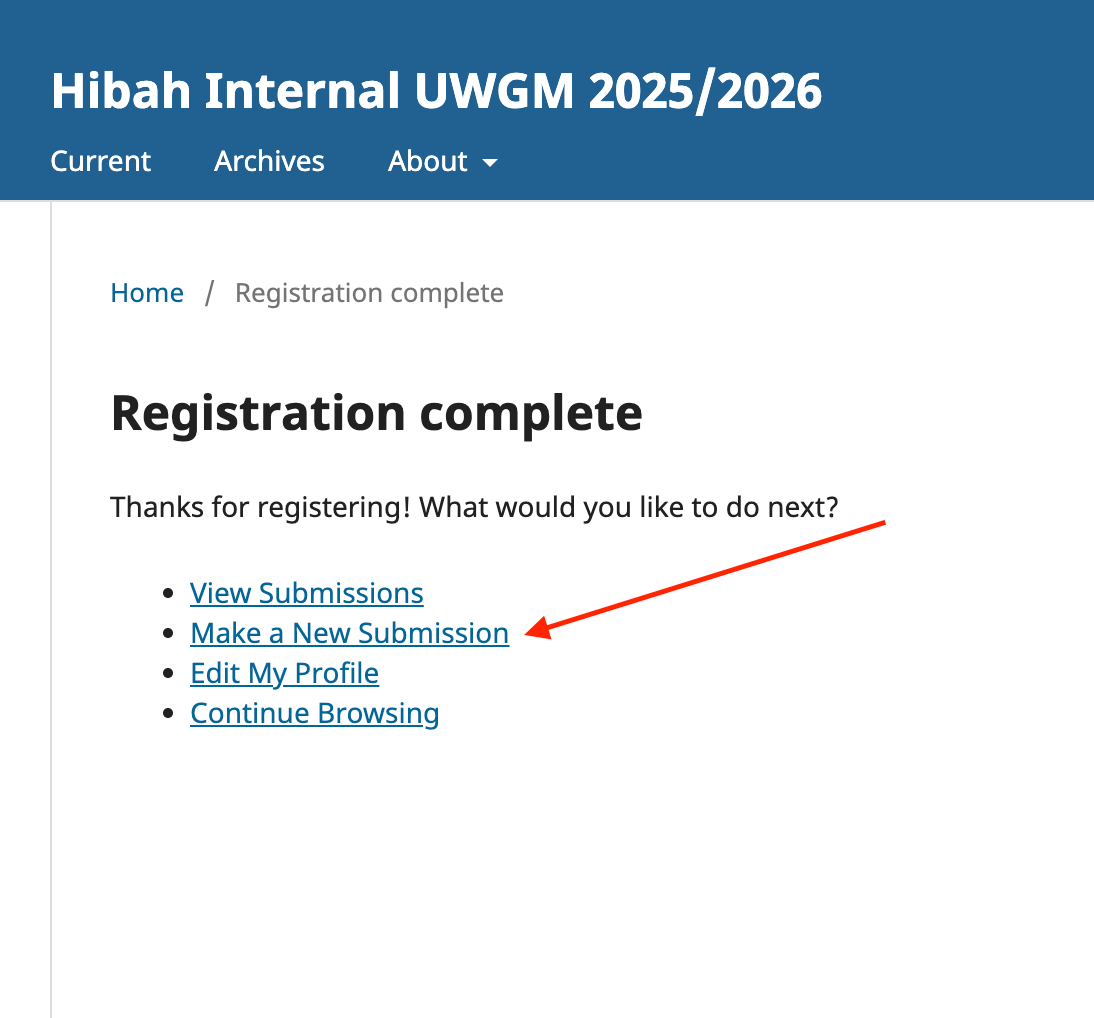The width and height of the screenshot is (1094, 1018).
Task: Click the grey Registration complete breadcrumb text
Action: tap(369, 293)
